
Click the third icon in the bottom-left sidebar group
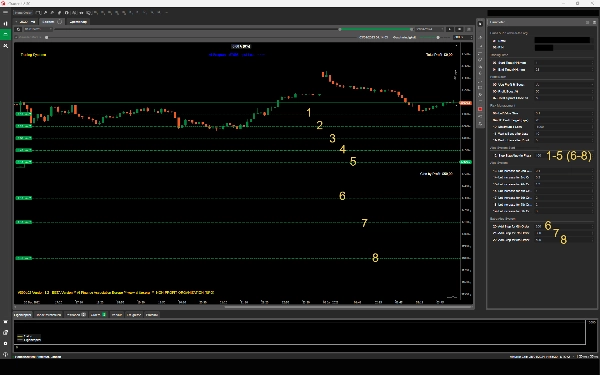5,343
